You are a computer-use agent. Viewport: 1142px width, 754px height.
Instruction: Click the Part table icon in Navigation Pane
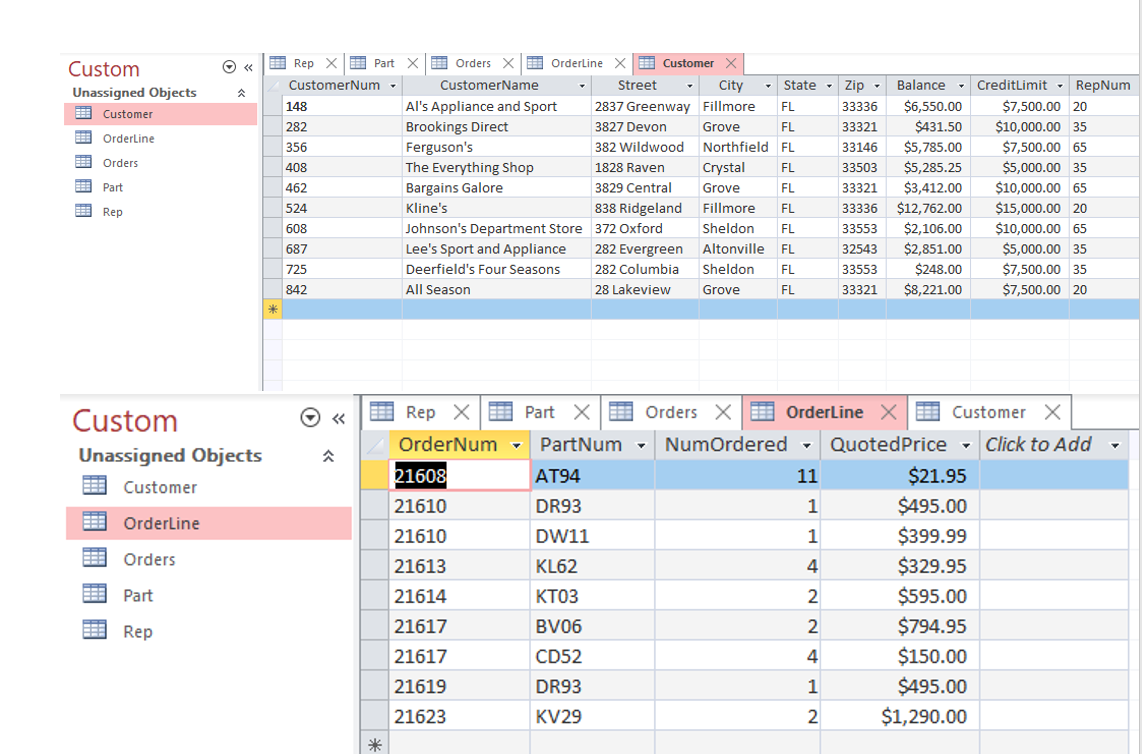(x=84, y=187)
